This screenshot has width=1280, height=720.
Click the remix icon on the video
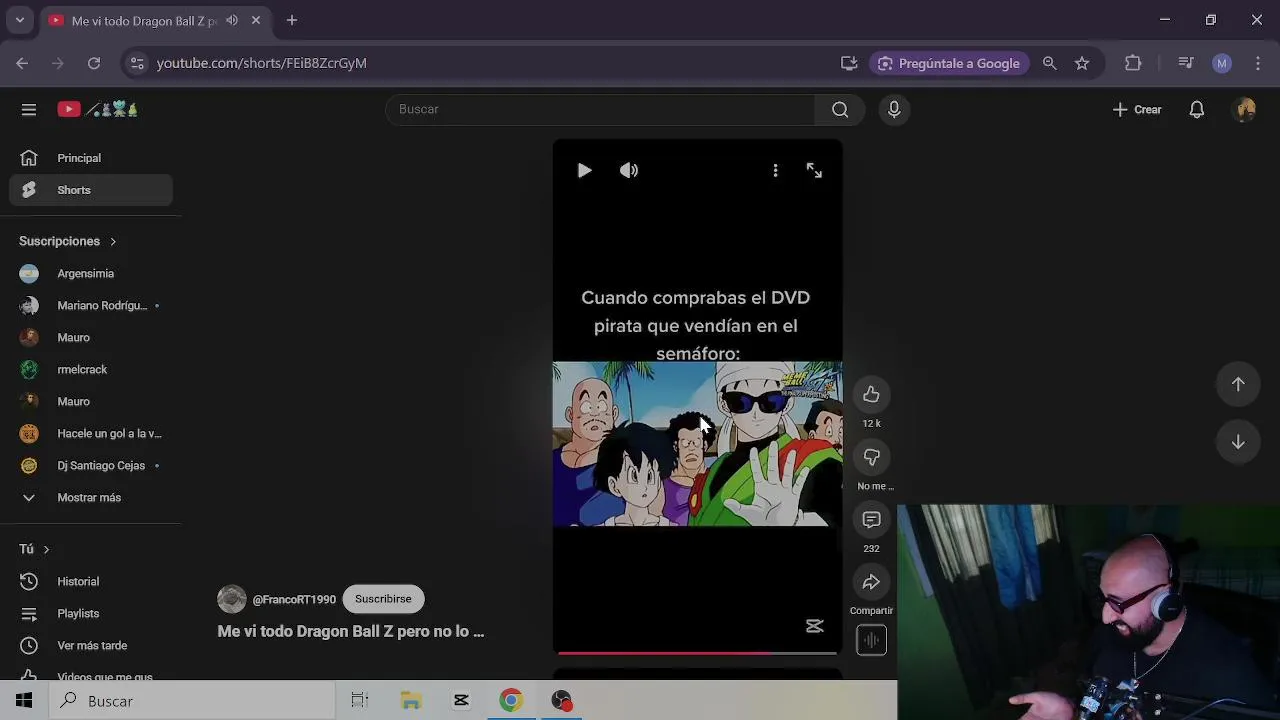click(814, 626)
